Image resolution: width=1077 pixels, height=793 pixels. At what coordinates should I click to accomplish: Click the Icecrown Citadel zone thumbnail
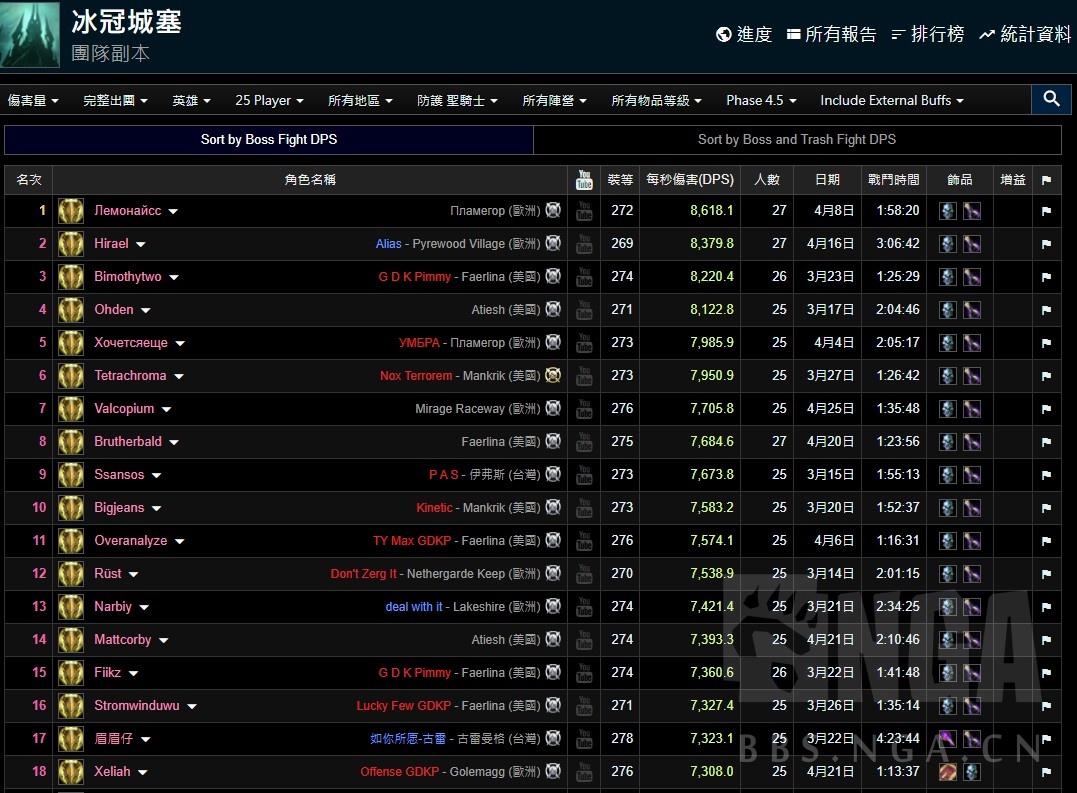(30, 34)
